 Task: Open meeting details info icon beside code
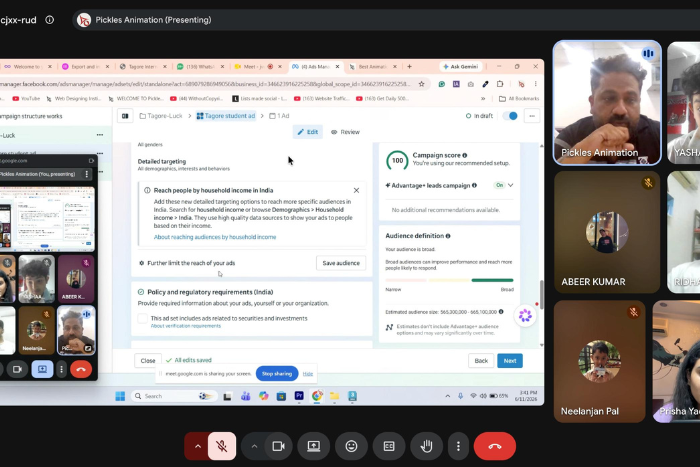tap(50, 20)
